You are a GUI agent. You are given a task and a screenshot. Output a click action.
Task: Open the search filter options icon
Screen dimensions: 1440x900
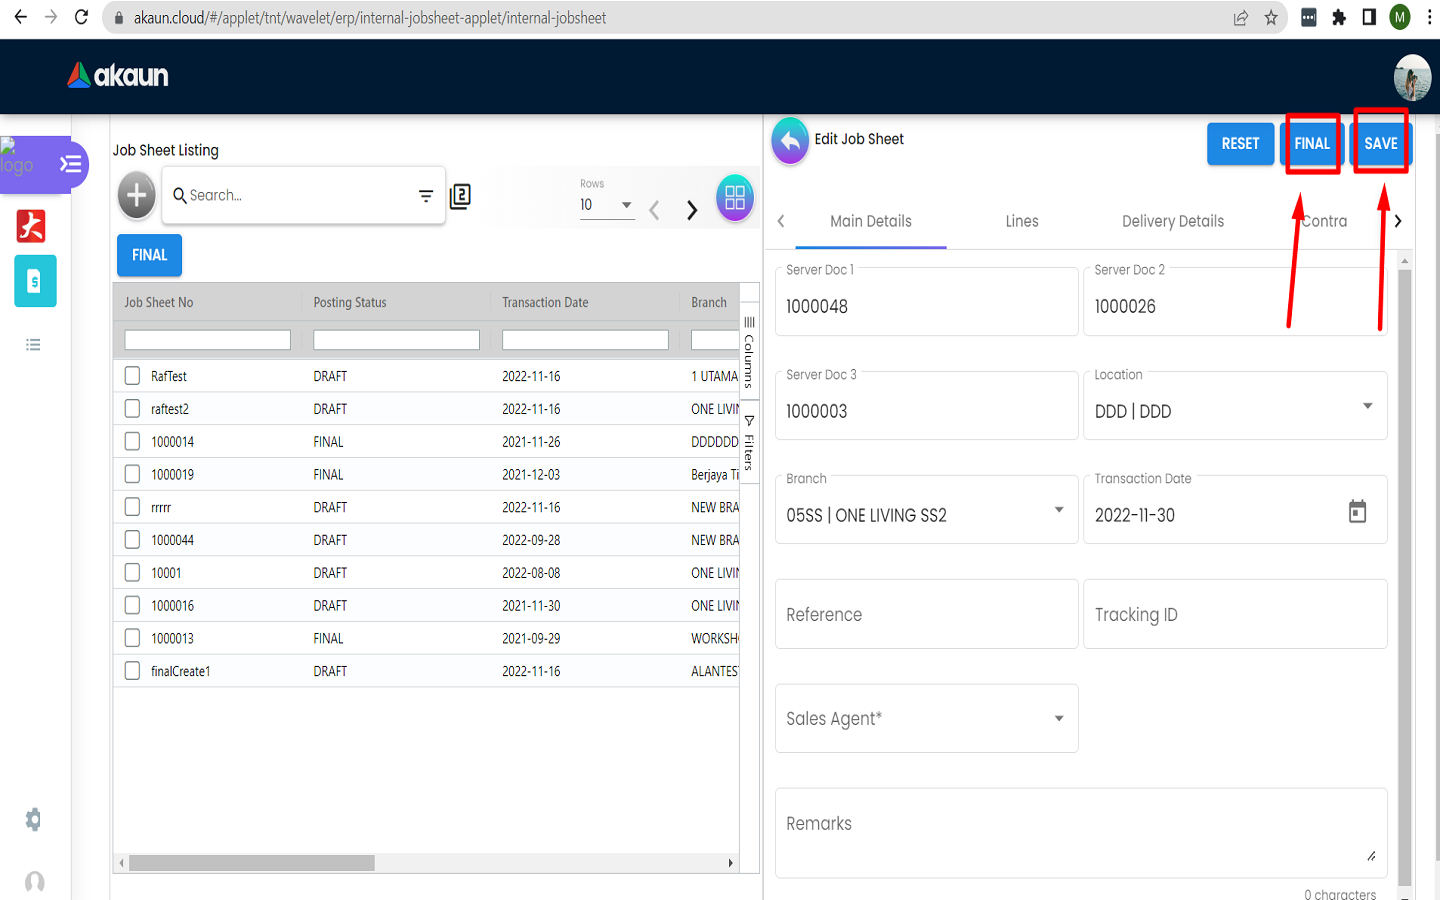(x=426, y=196)
